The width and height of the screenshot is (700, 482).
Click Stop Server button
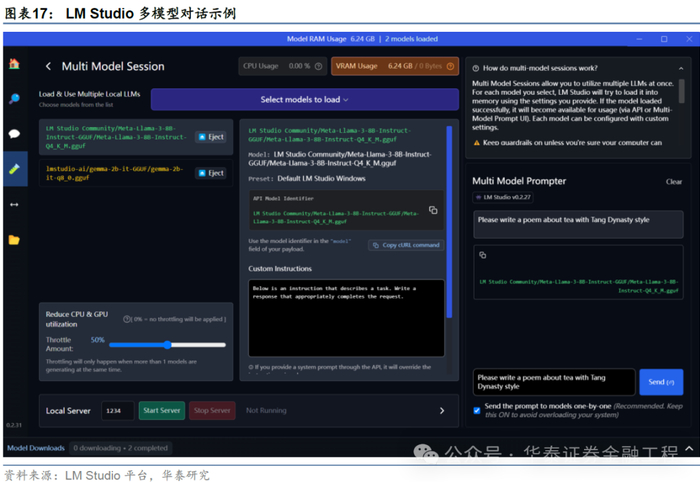(212, 411)
